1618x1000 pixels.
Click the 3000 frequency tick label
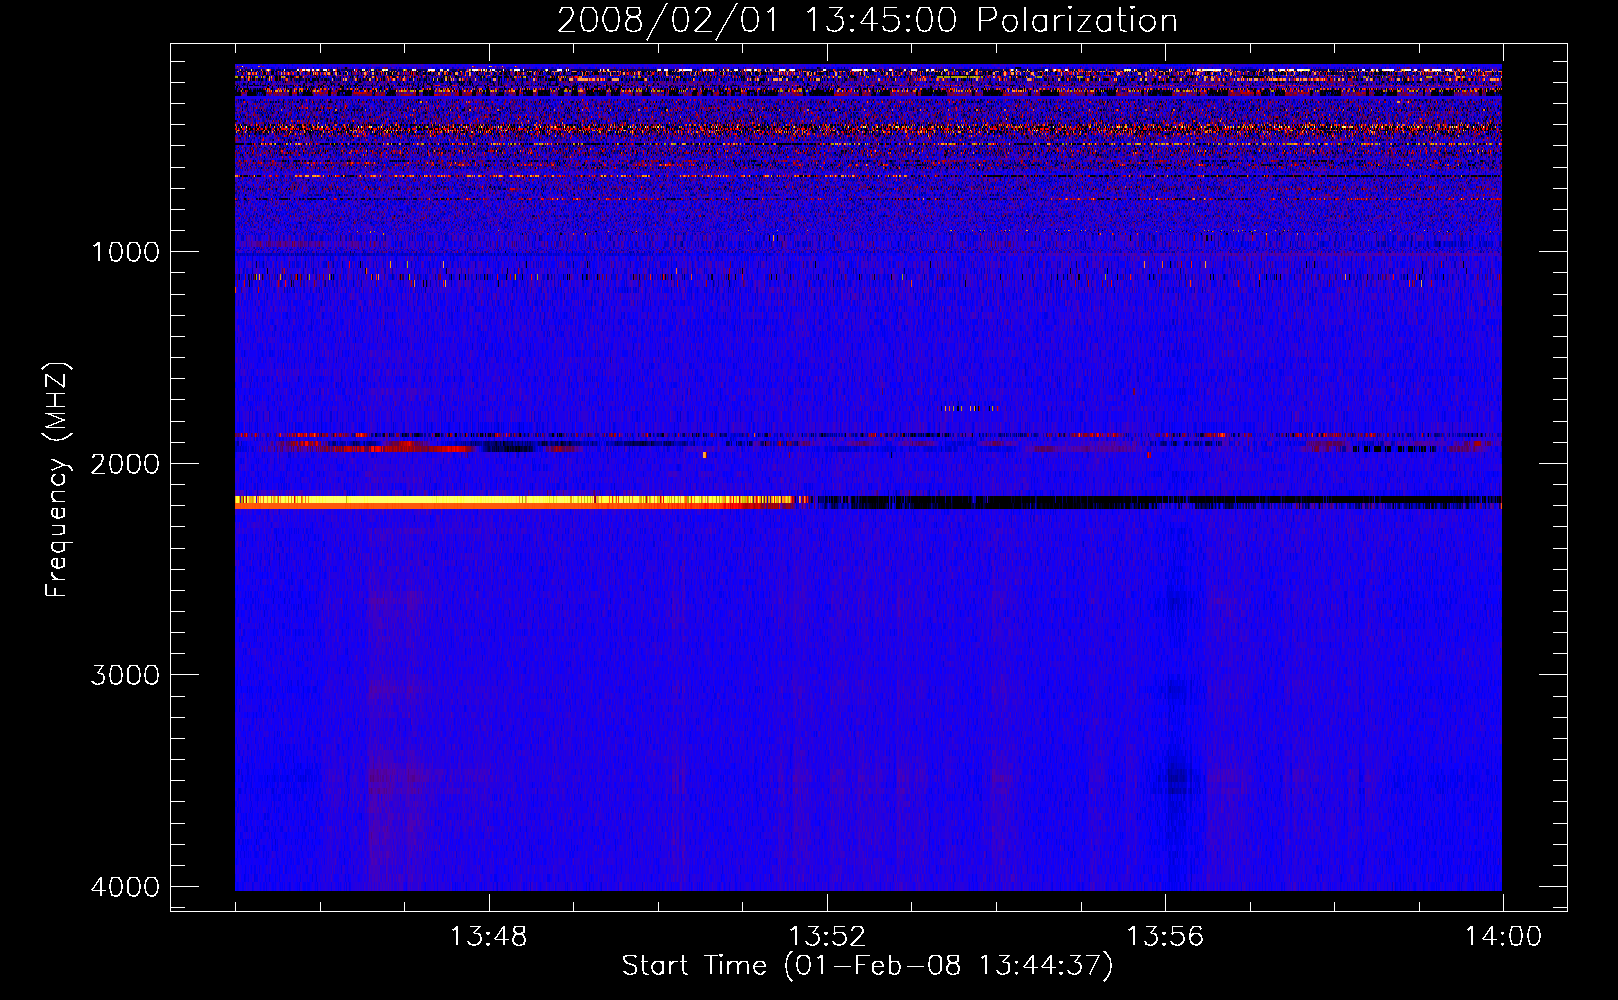click(125, 675)
